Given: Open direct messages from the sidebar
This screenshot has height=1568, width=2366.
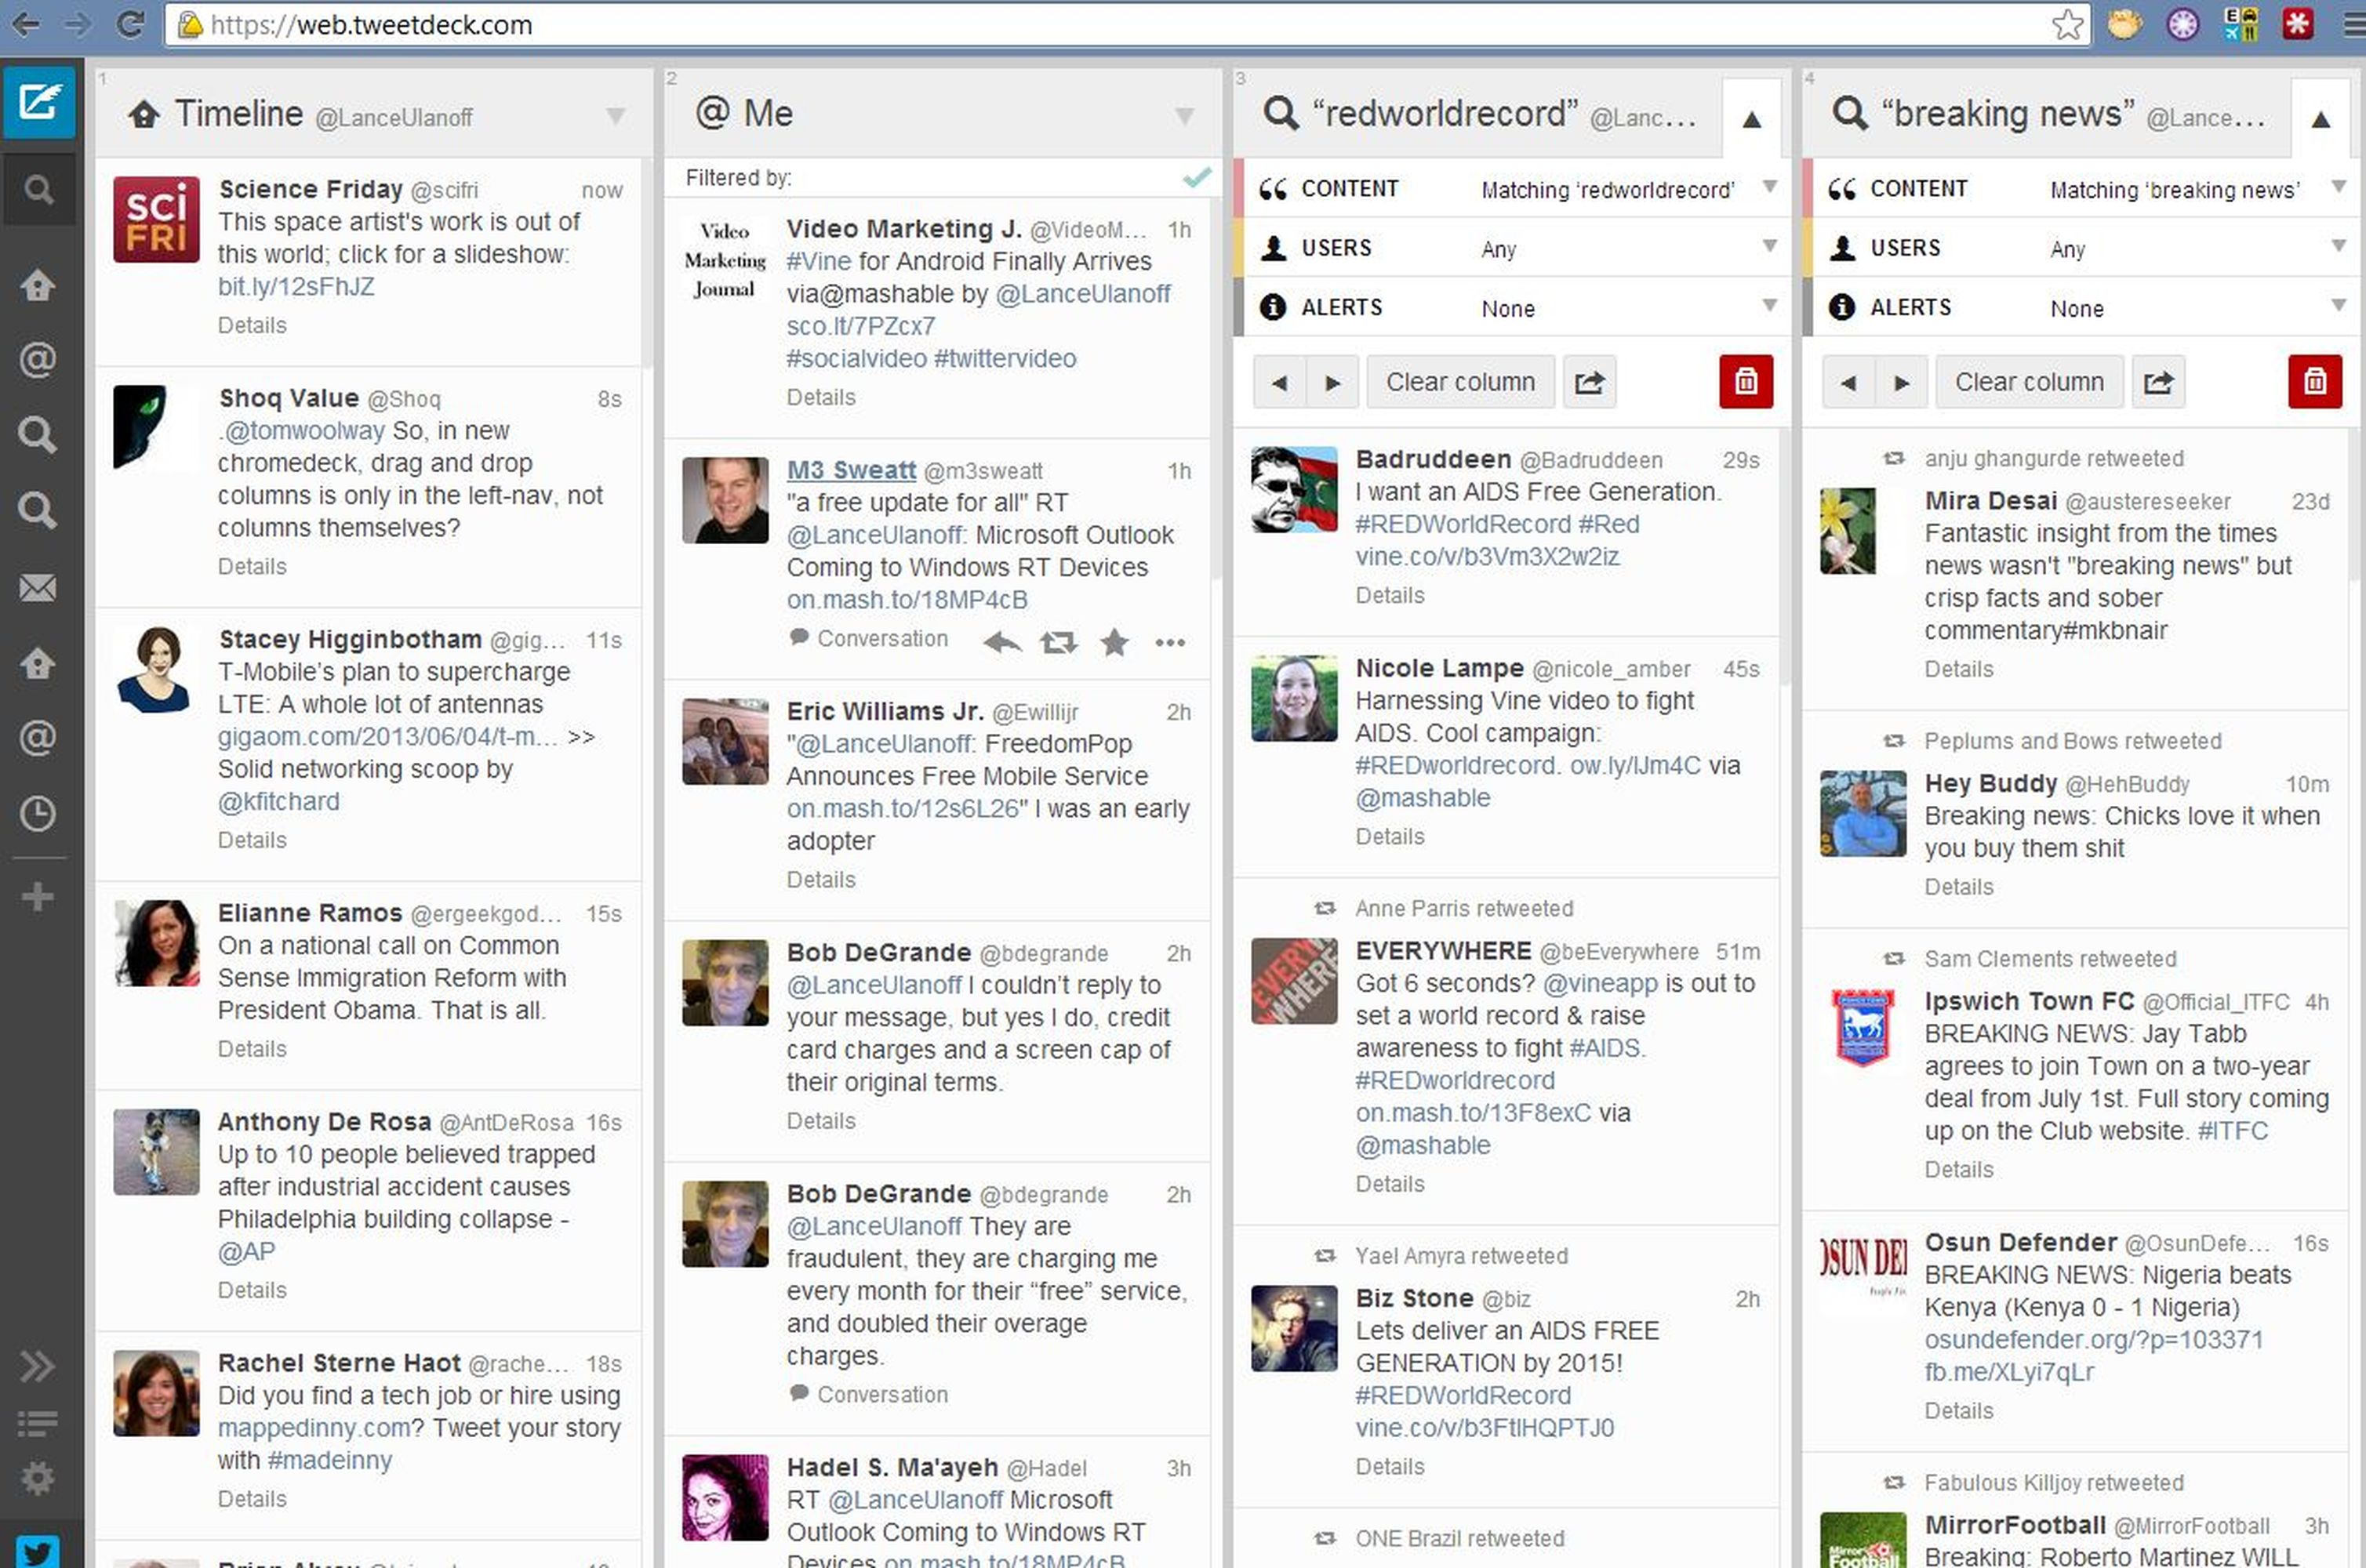Looking at the screenshot, I should (38, 589).
